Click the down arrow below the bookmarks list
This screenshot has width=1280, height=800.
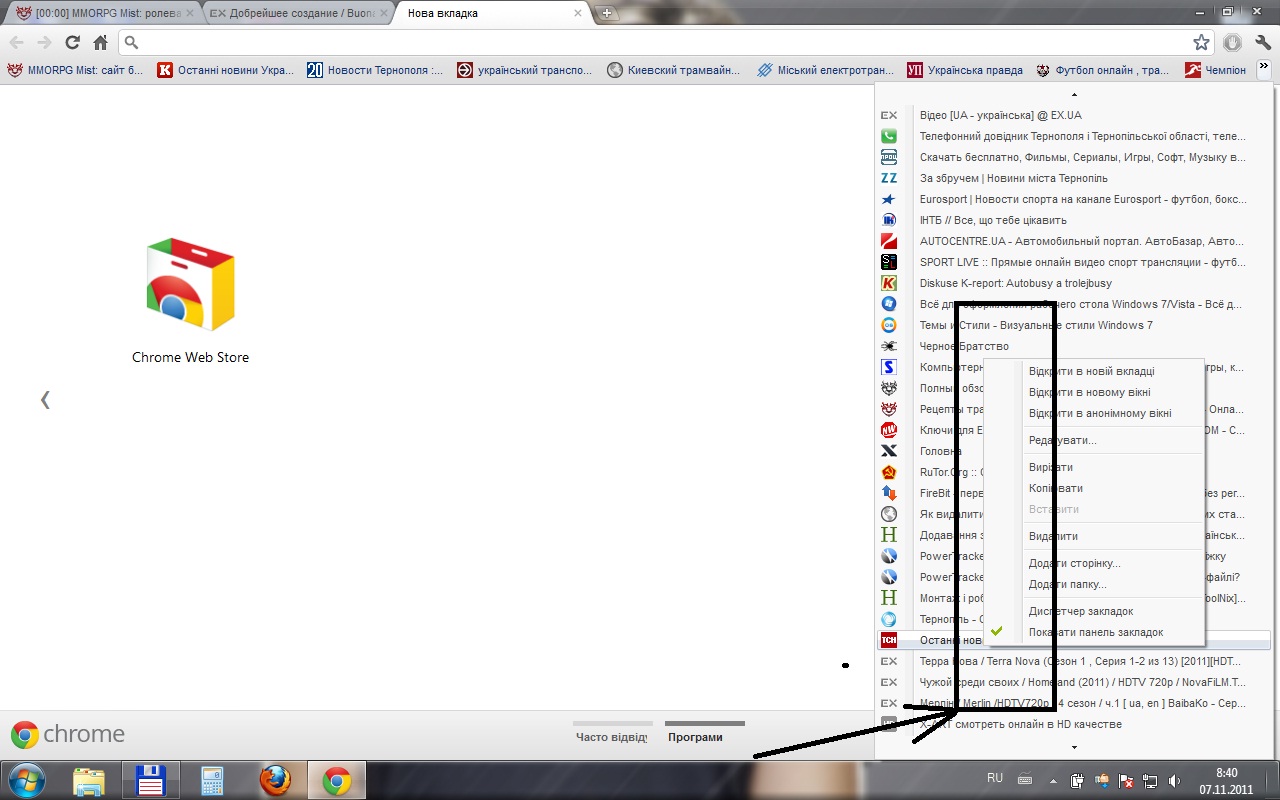[1074, 747]
